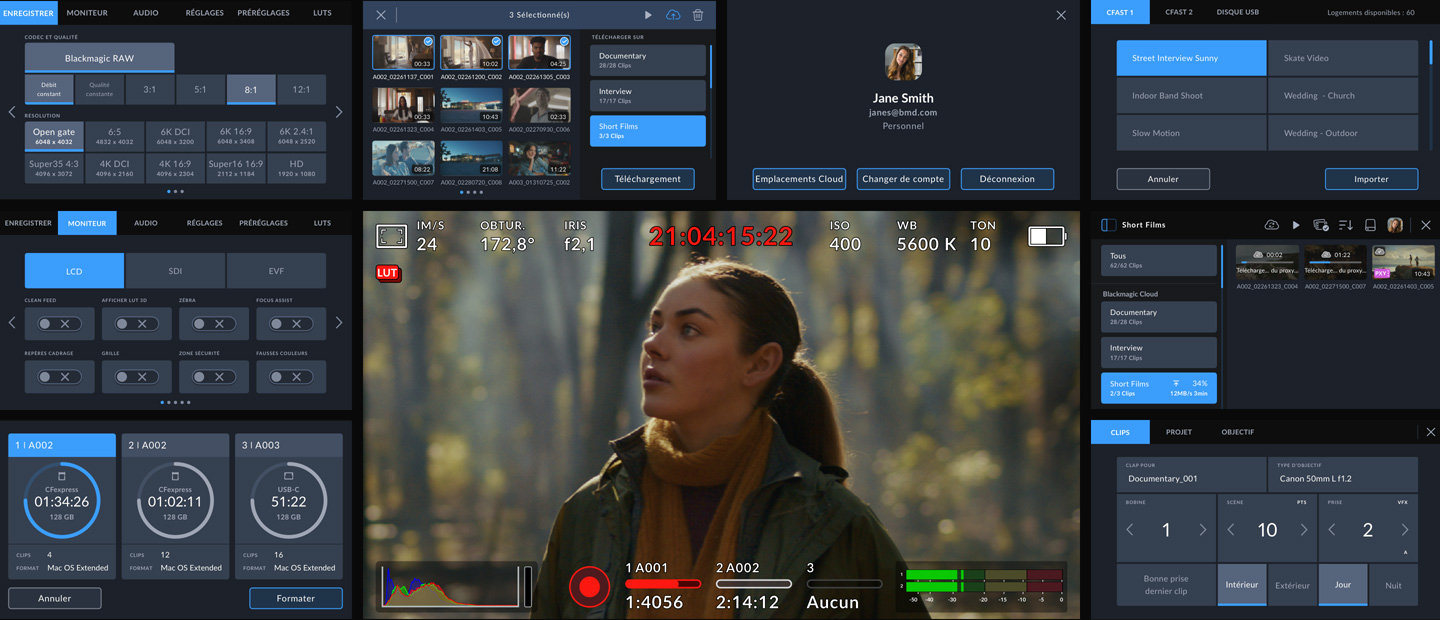Click the sort order icon in the Short Films toolbar
1440x620 pixels.
[x=1345, y=225]
